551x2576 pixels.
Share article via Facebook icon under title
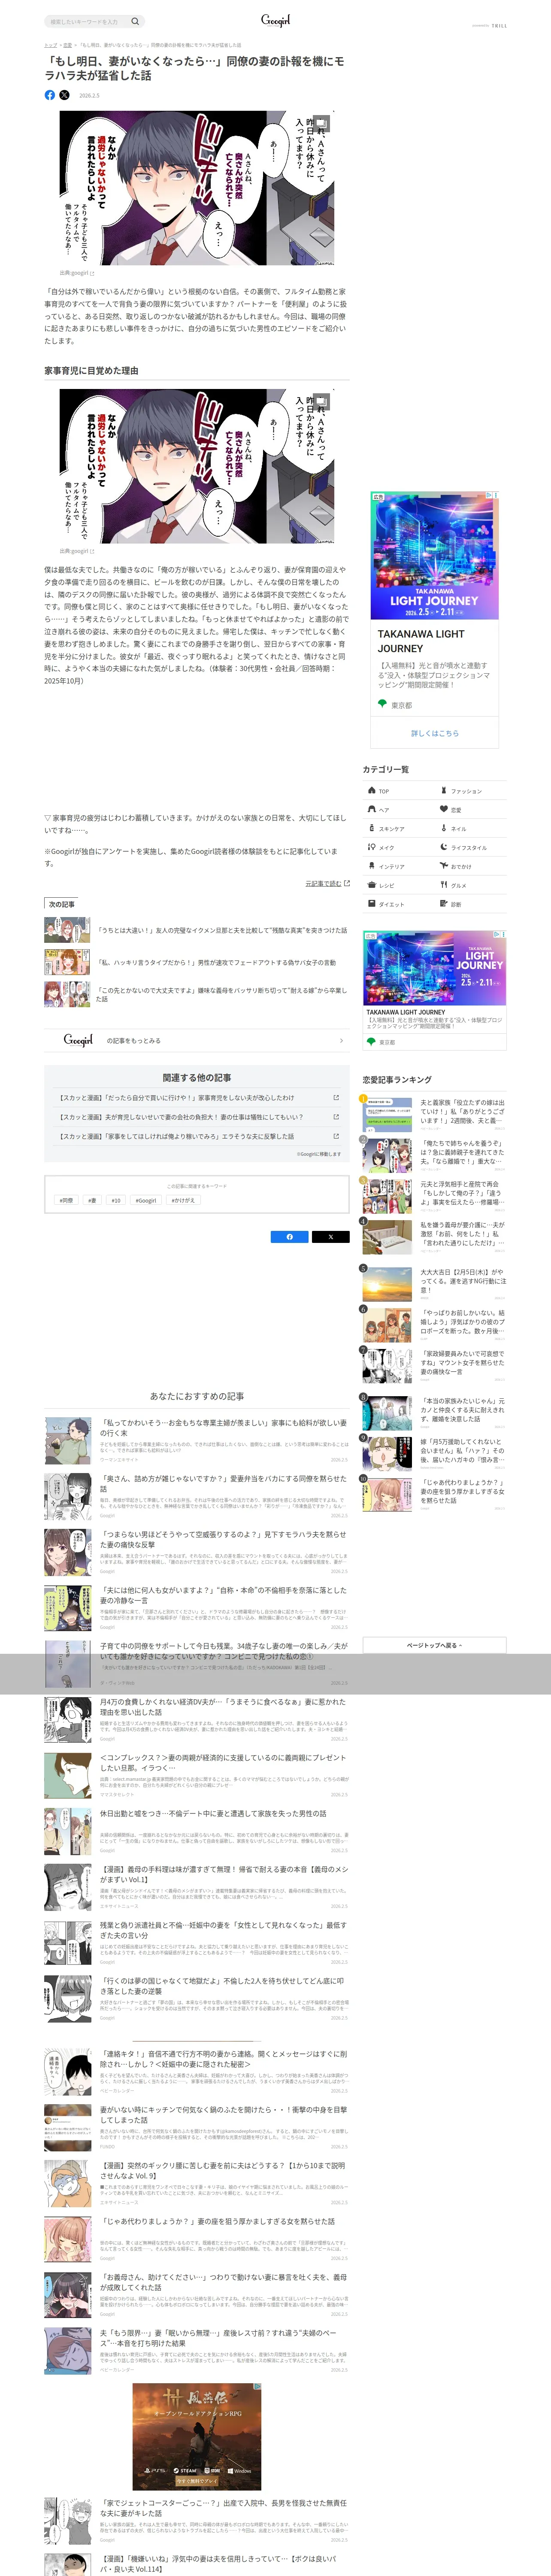tap(50, 95)
